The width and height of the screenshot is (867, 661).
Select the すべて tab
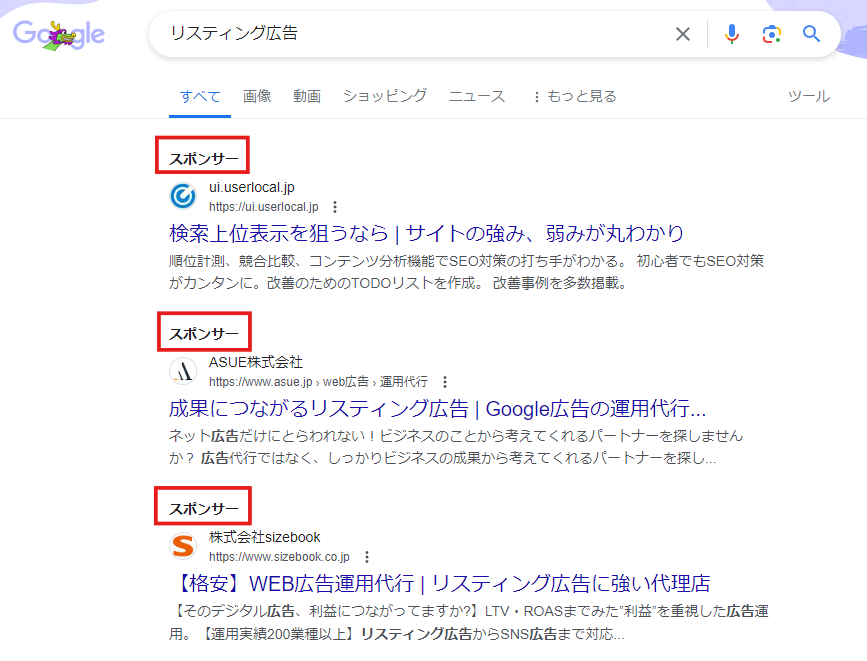[x=200, y=96]
